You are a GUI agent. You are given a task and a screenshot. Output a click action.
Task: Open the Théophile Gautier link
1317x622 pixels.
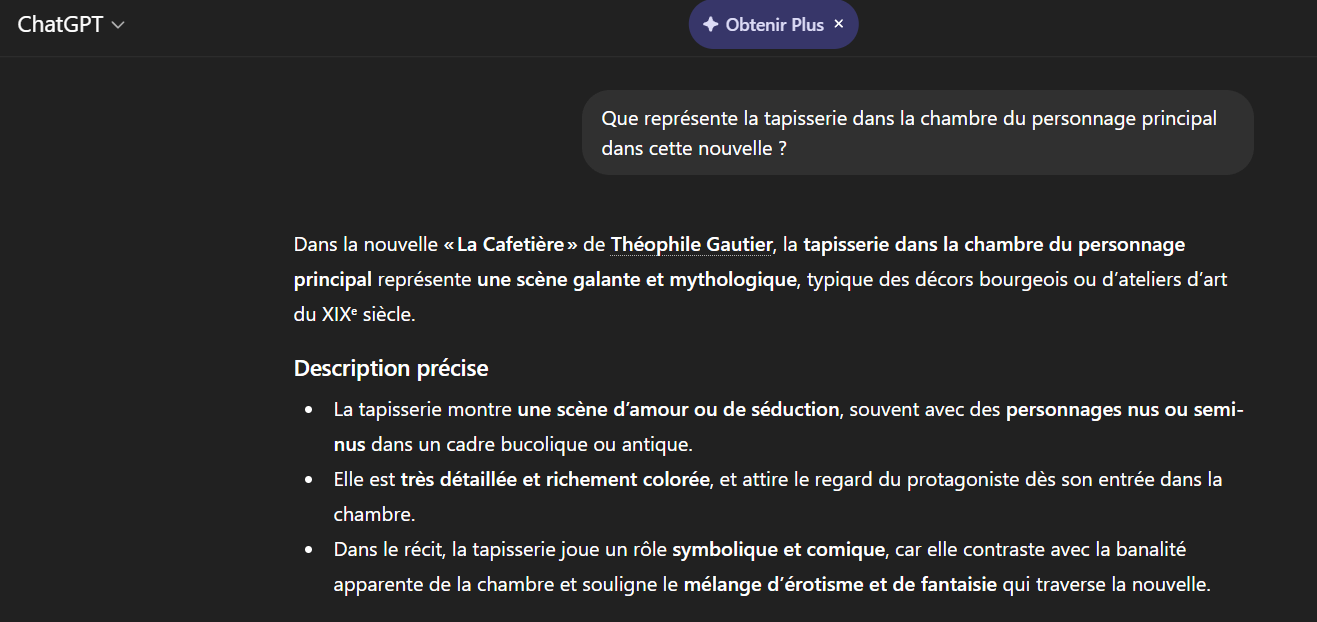[x=691, y=245]
